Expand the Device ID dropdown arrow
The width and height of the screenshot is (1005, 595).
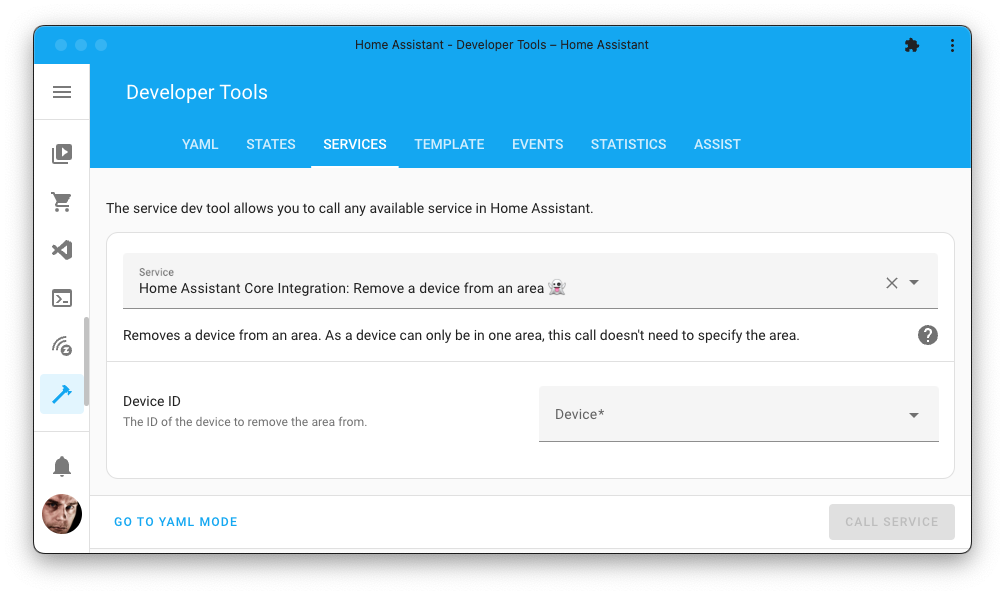[913, 413]
